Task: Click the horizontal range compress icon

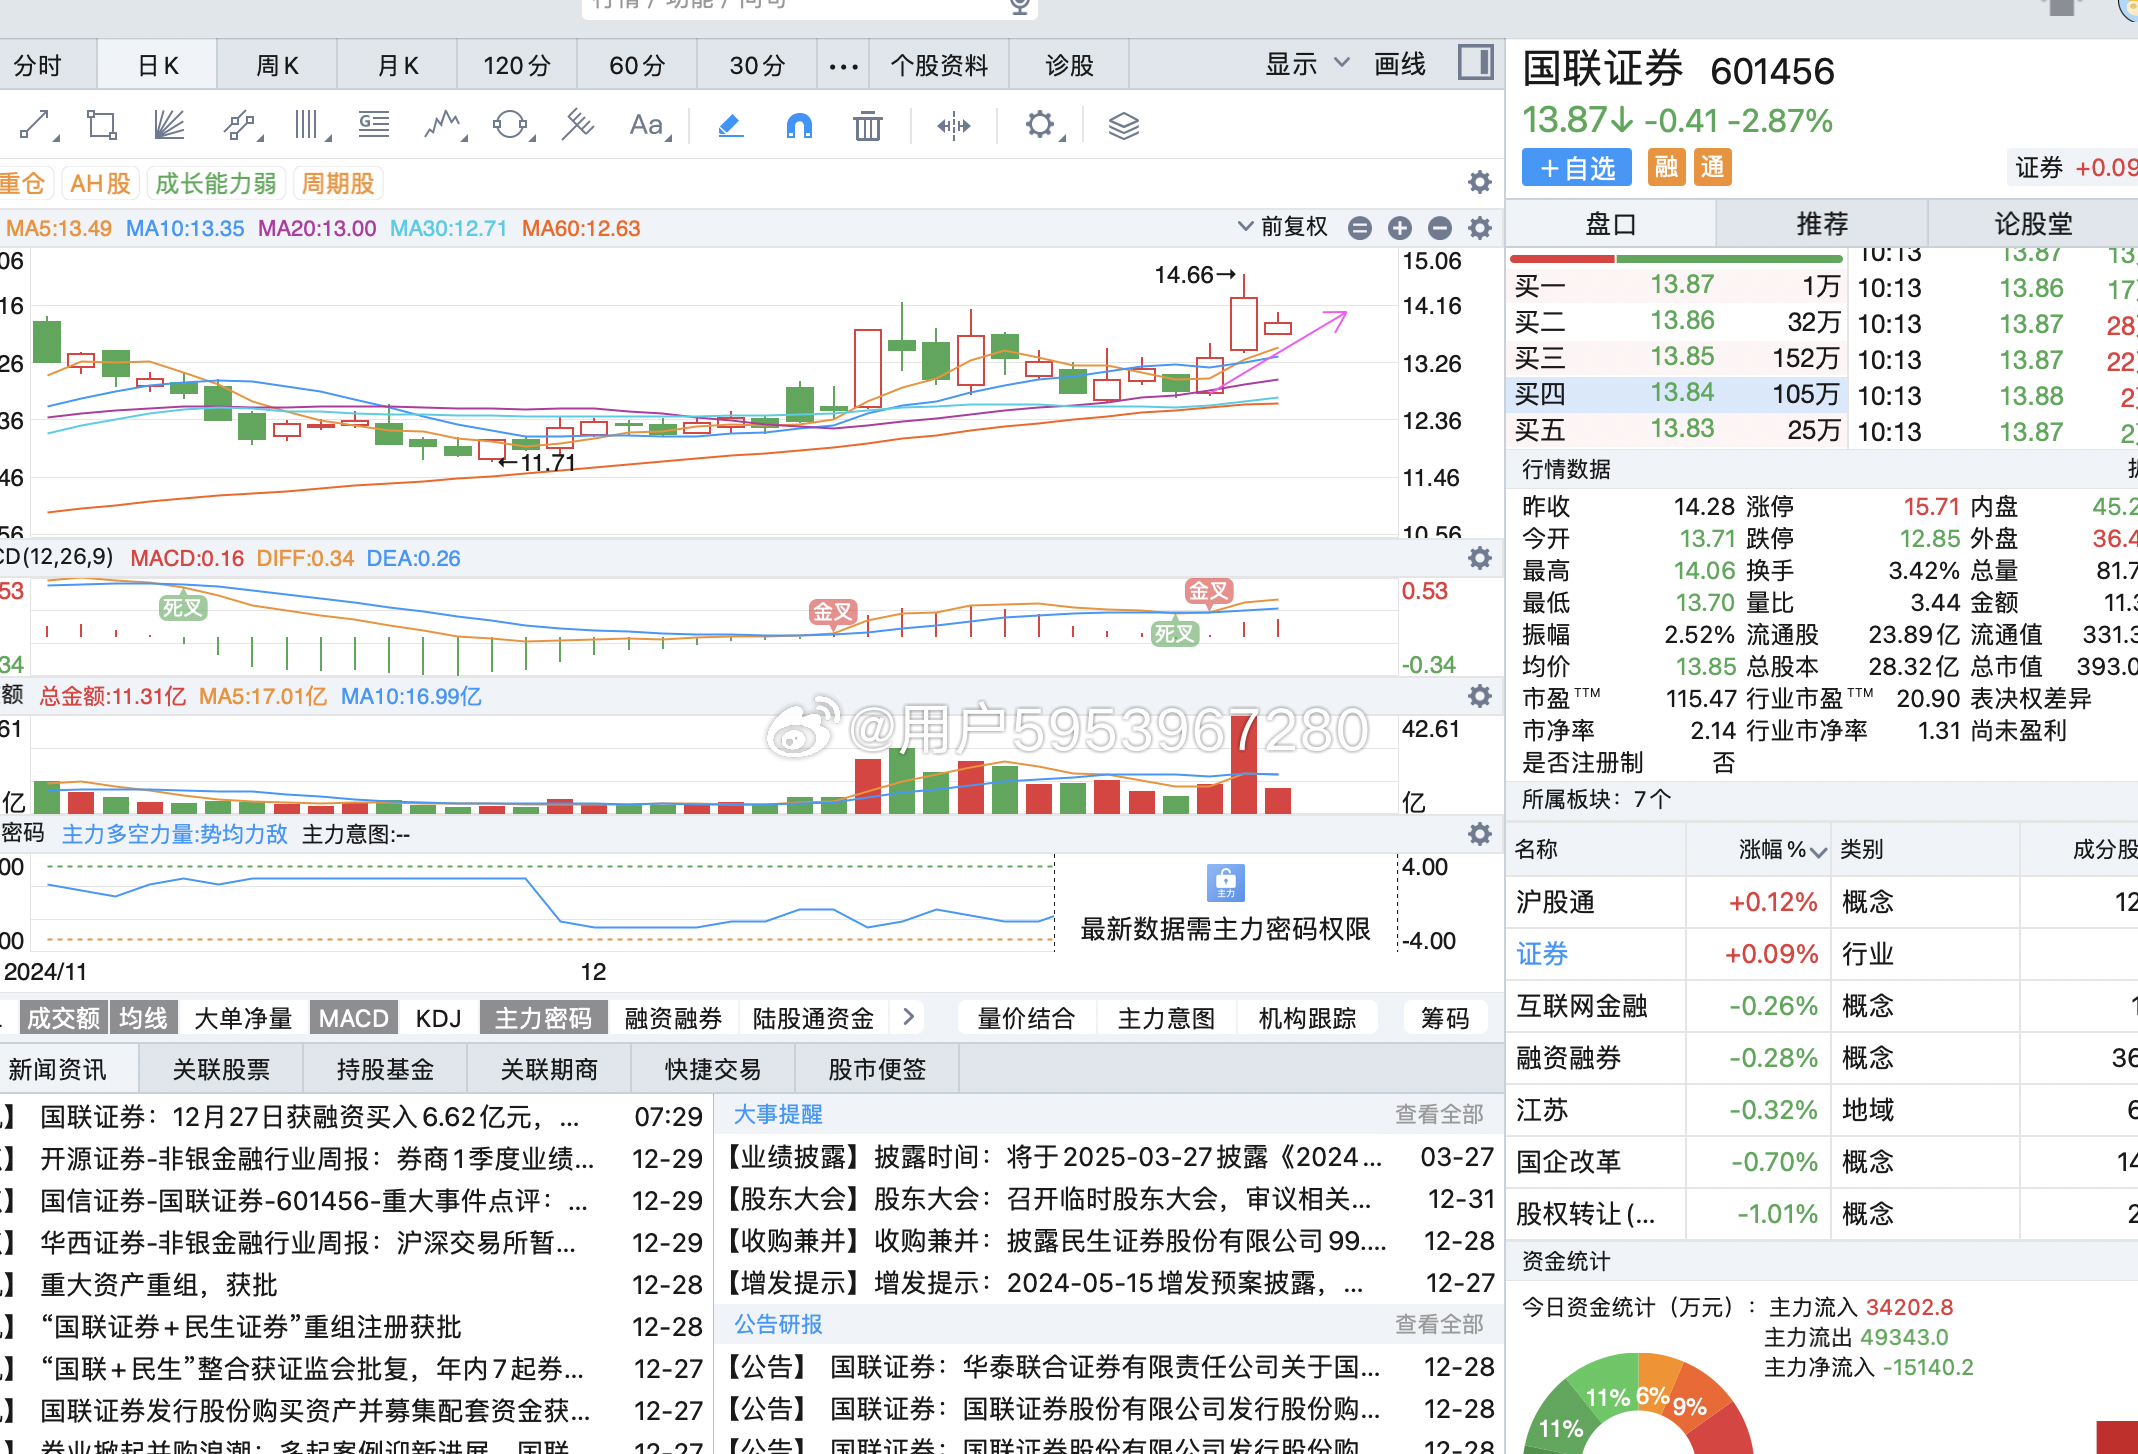Action: [x=953, y=125]
